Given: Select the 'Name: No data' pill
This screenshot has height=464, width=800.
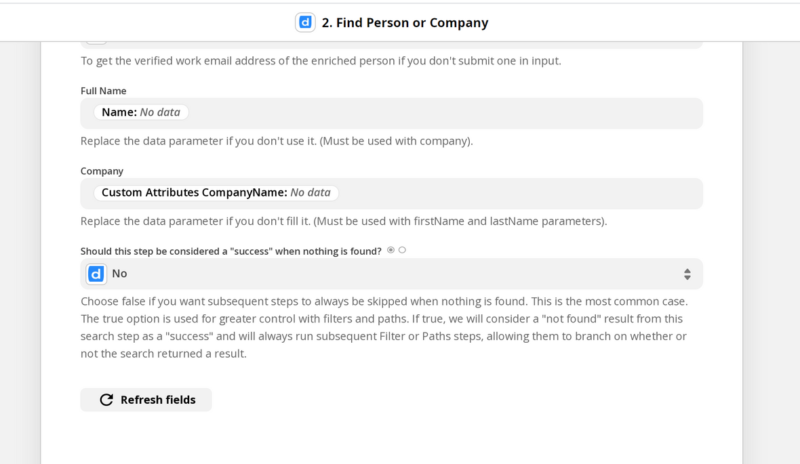Looking at the screenshot, I should pyautogui.click(x=141, y=112).
